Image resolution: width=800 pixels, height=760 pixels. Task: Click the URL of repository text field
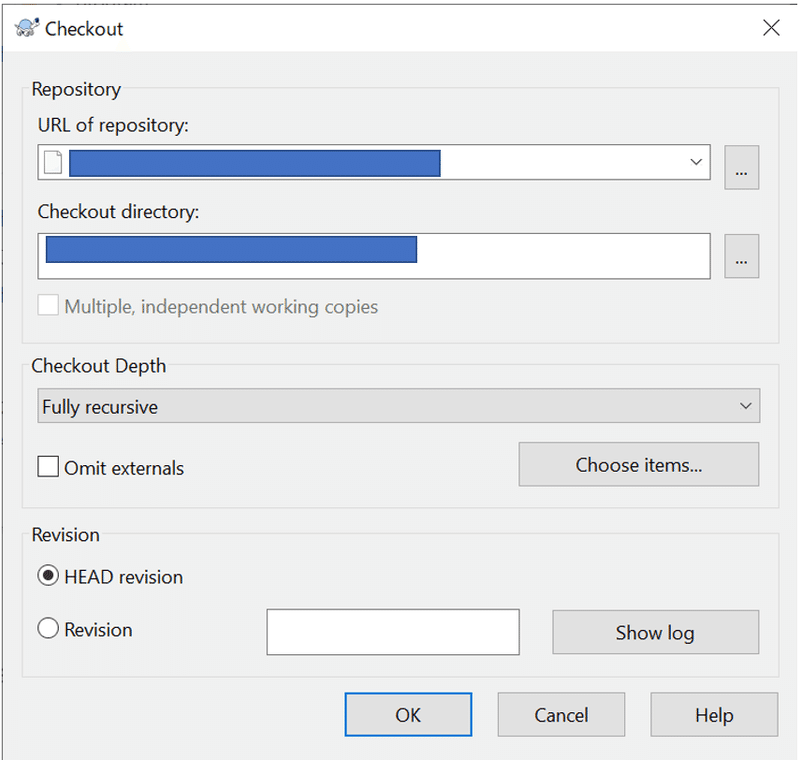tap(560, 163)
